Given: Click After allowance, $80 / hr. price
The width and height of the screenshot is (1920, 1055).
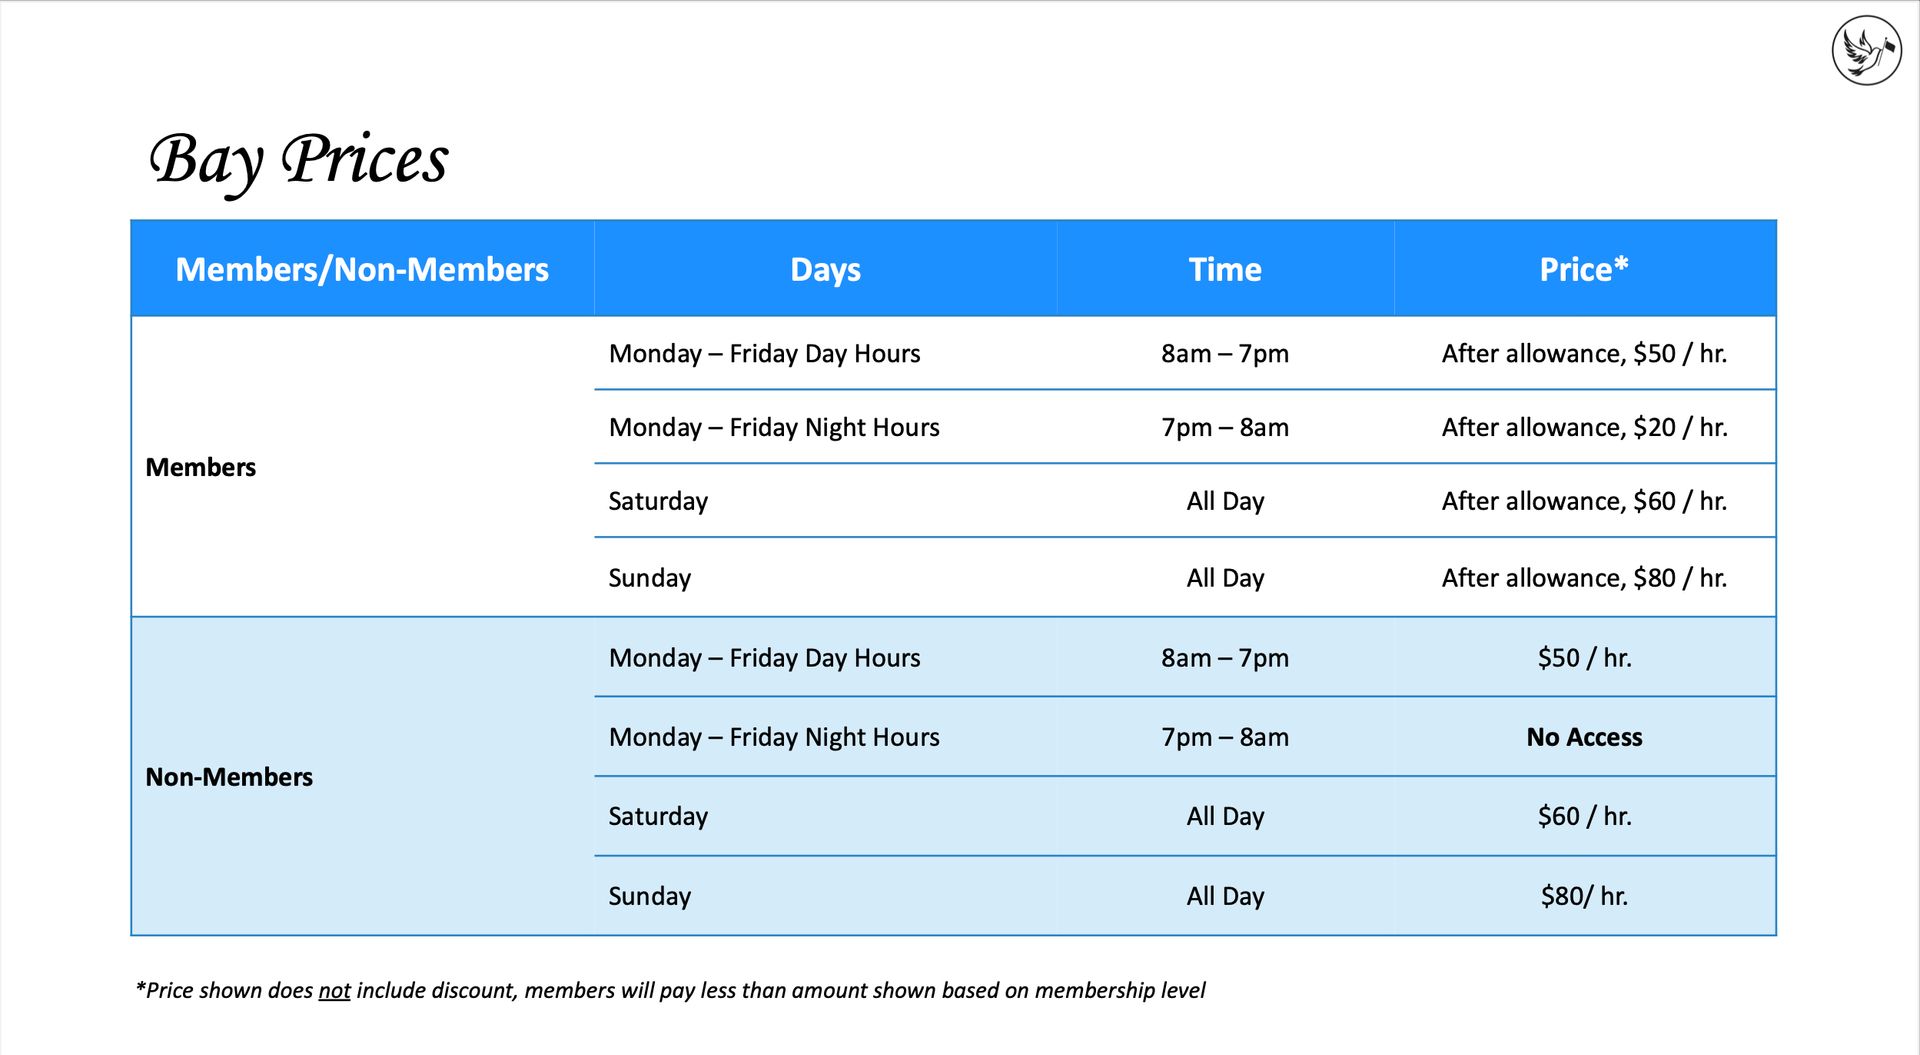Looking at the screenshot, I should point(1584,578).
